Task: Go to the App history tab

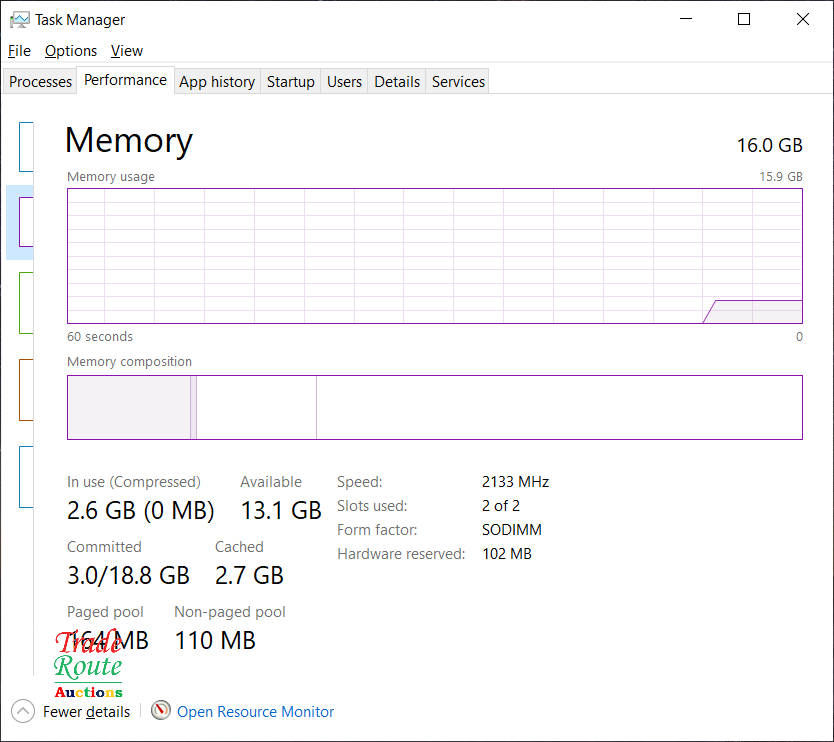Action: 217,82
